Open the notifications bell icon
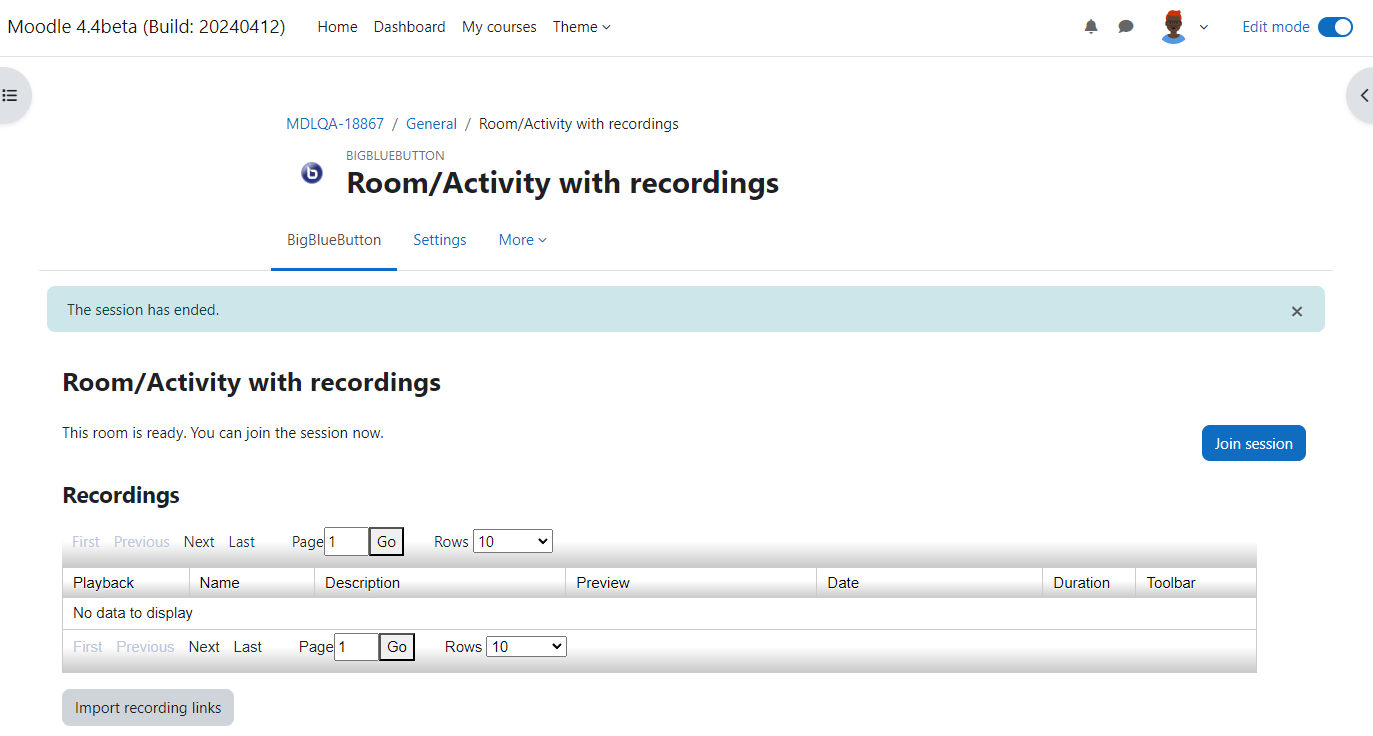 point(1091,27)
